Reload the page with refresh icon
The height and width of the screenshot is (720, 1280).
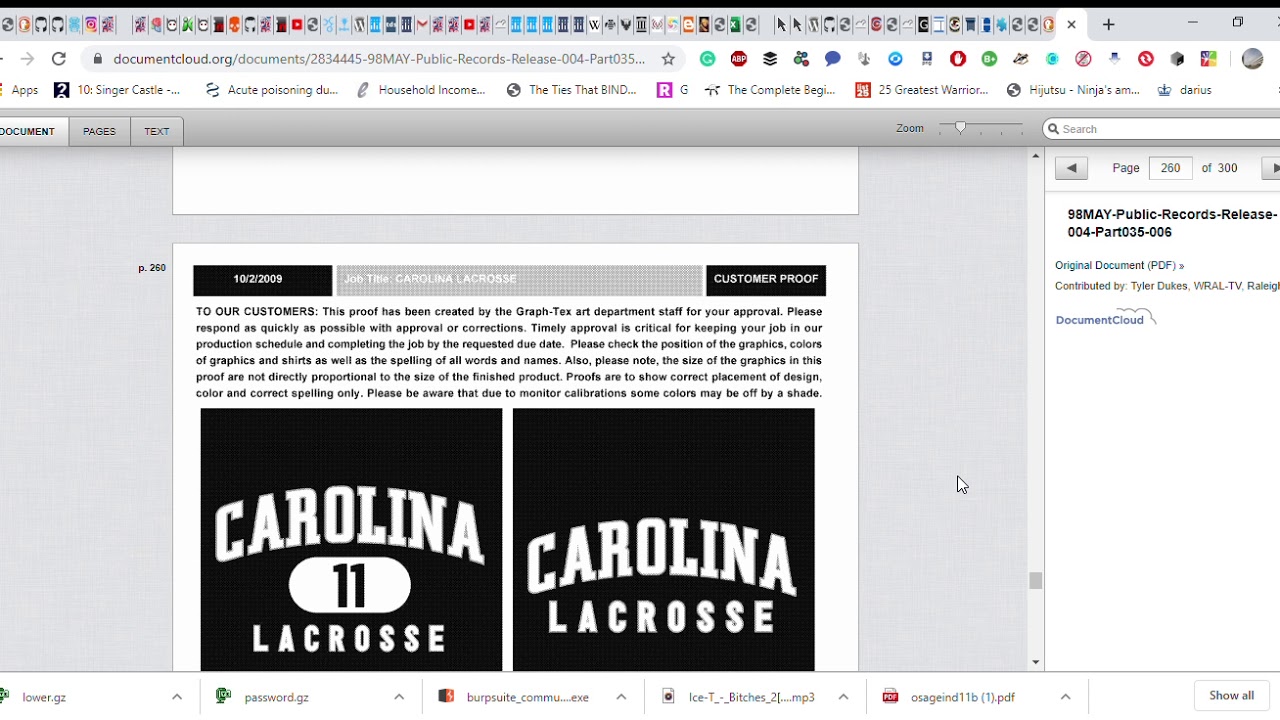[x=59, y=59]
